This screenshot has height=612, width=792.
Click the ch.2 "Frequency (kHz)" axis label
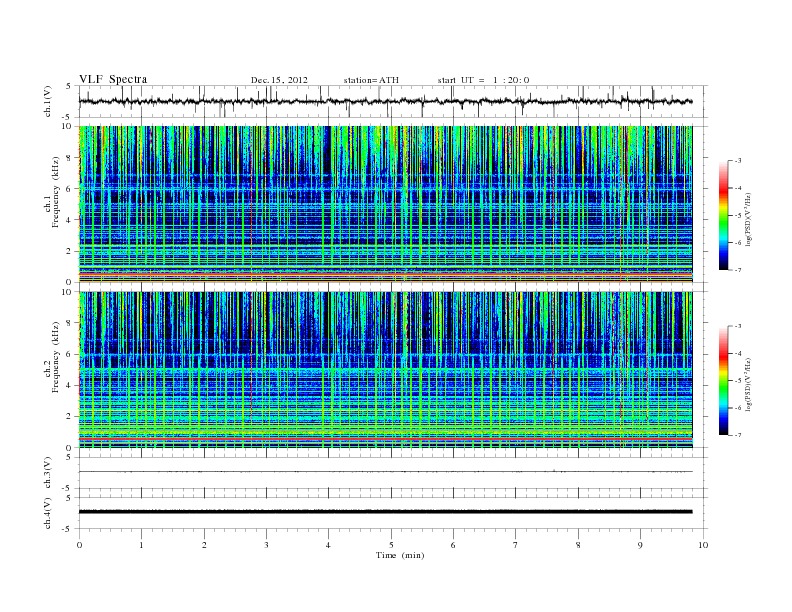(56, 358)
